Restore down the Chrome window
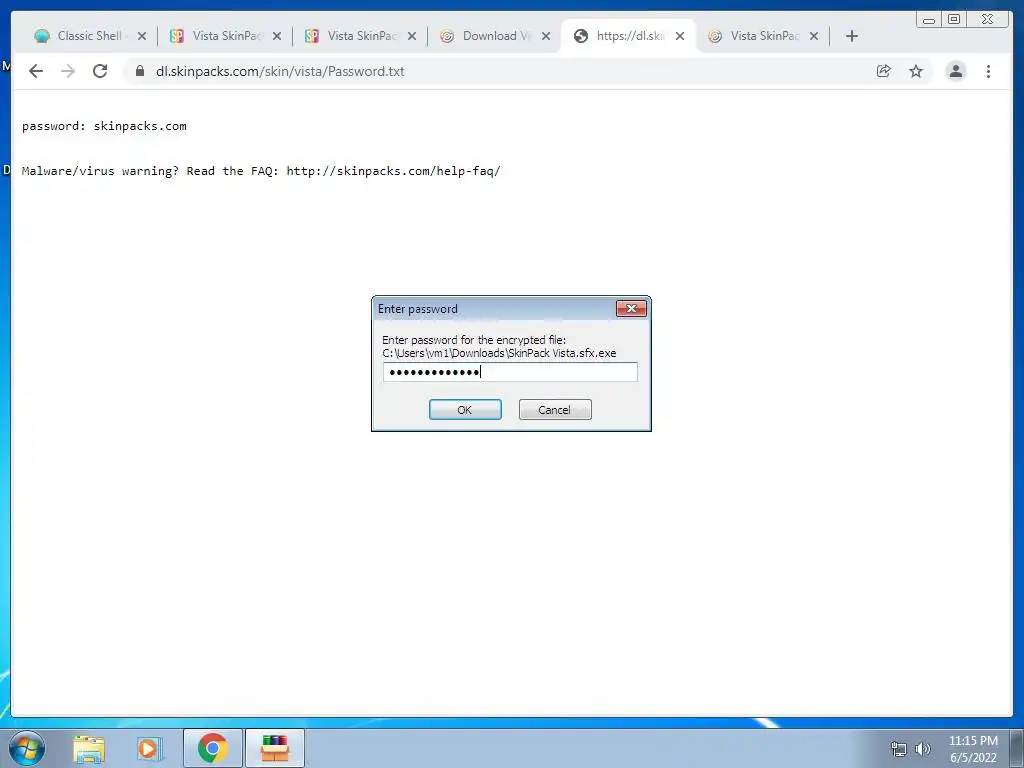1024x768 pixels. [954, 20]
